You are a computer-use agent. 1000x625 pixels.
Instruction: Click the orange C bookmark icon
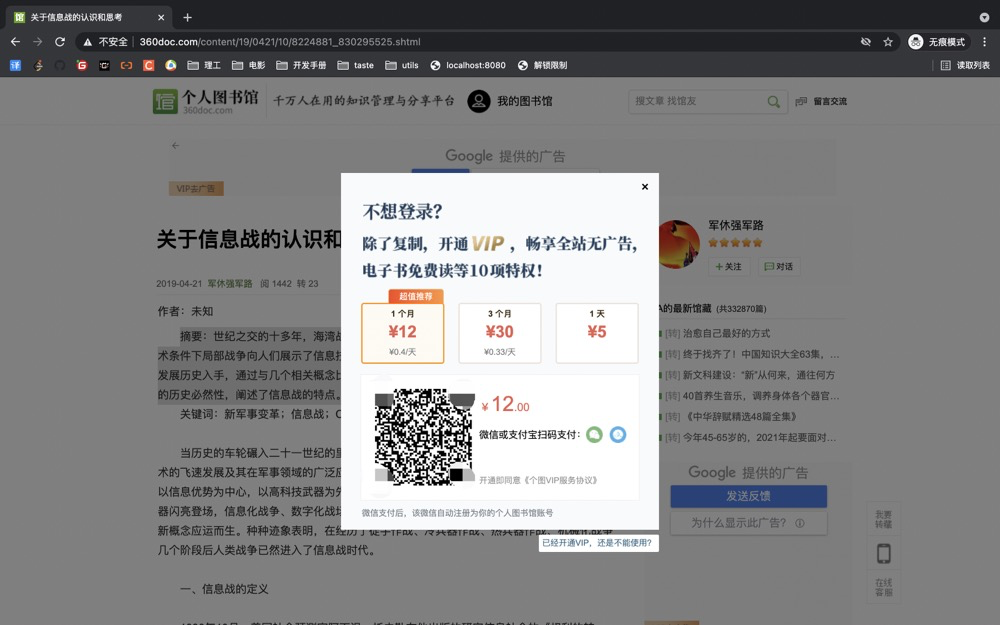[149, 65]
